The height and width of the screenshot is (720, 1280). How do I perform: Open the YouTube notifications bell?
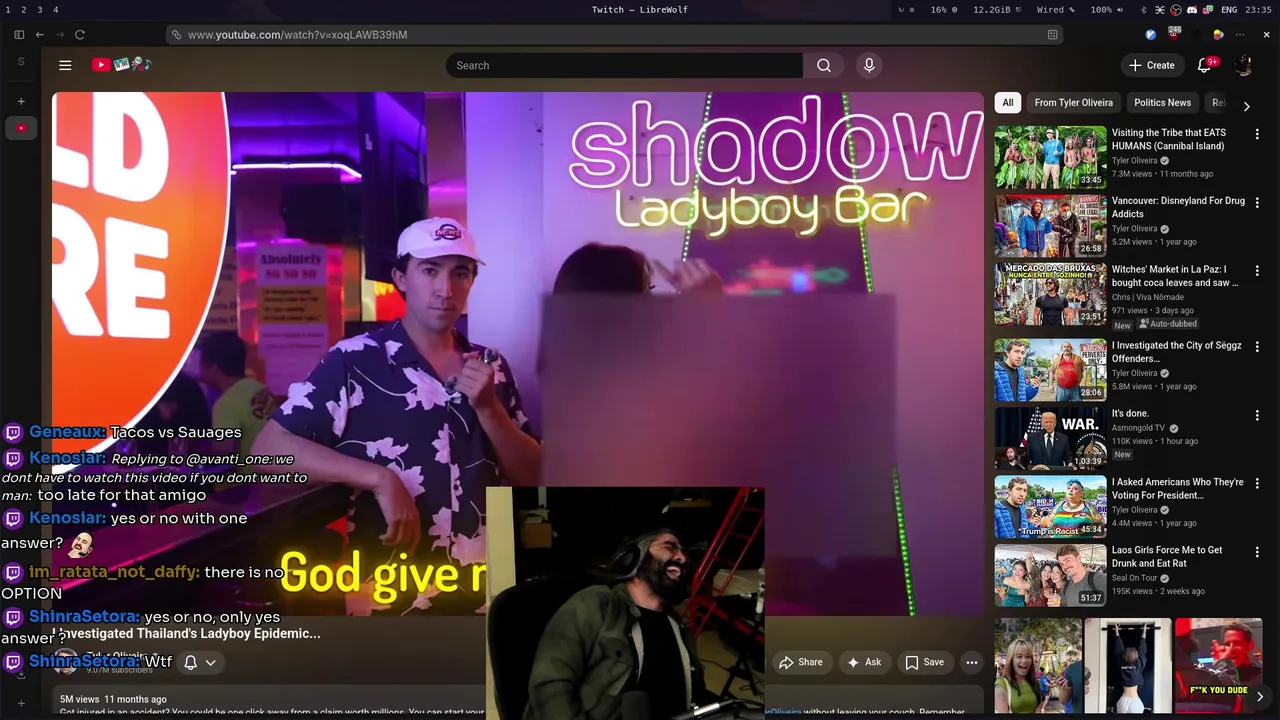coord(1204,65)
